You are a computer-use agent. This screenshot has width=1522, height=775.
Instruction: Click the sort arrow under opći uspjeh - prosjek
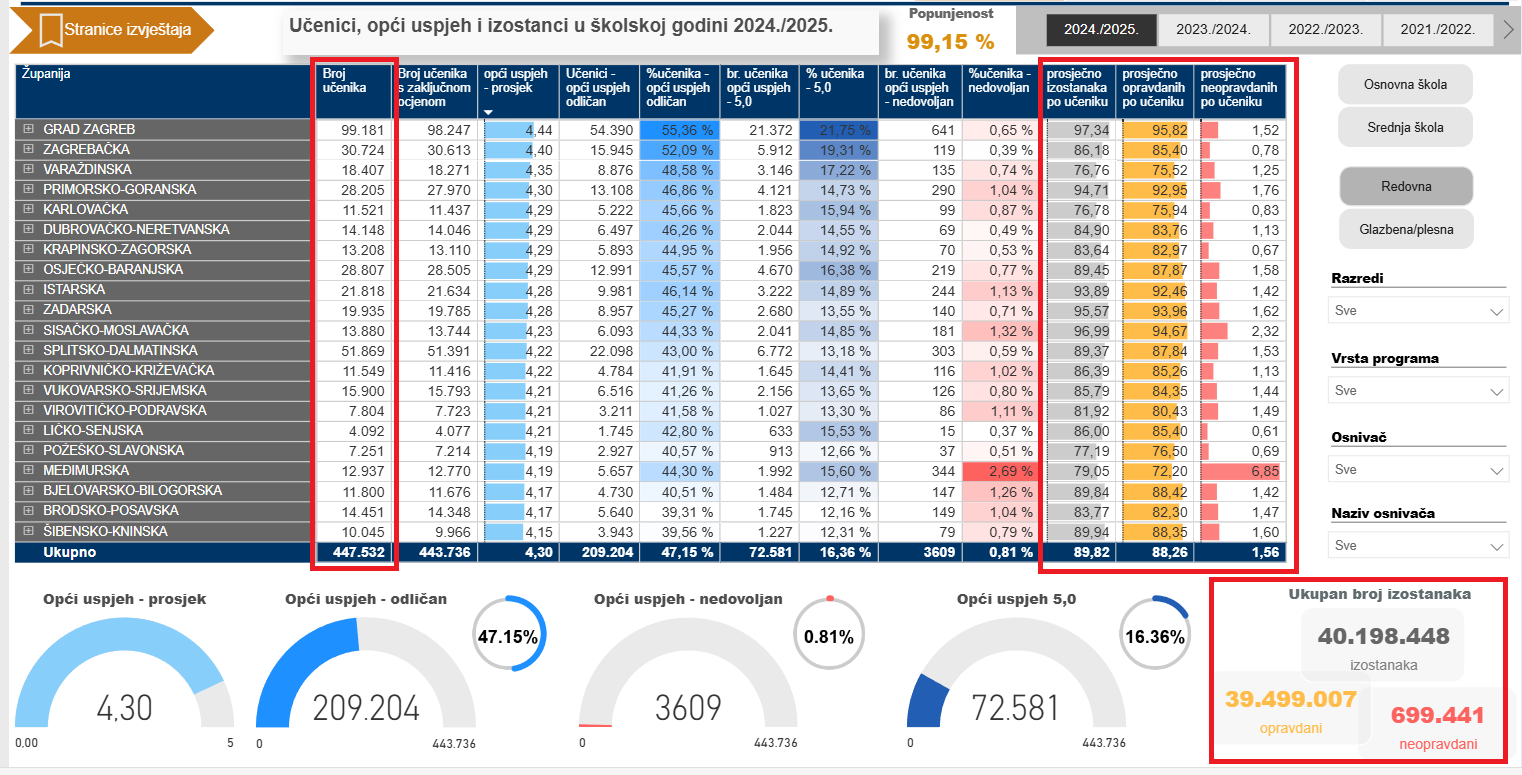[488, 112]
